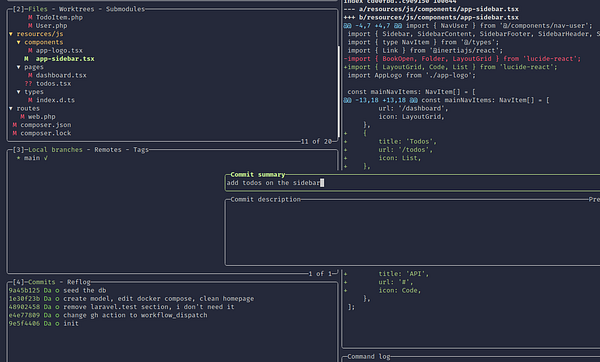The height and width of the screenshot is (362, 600).
Task: Switch to the Worktrees tab
Action: pyautogui.click(x=76, y=9)
